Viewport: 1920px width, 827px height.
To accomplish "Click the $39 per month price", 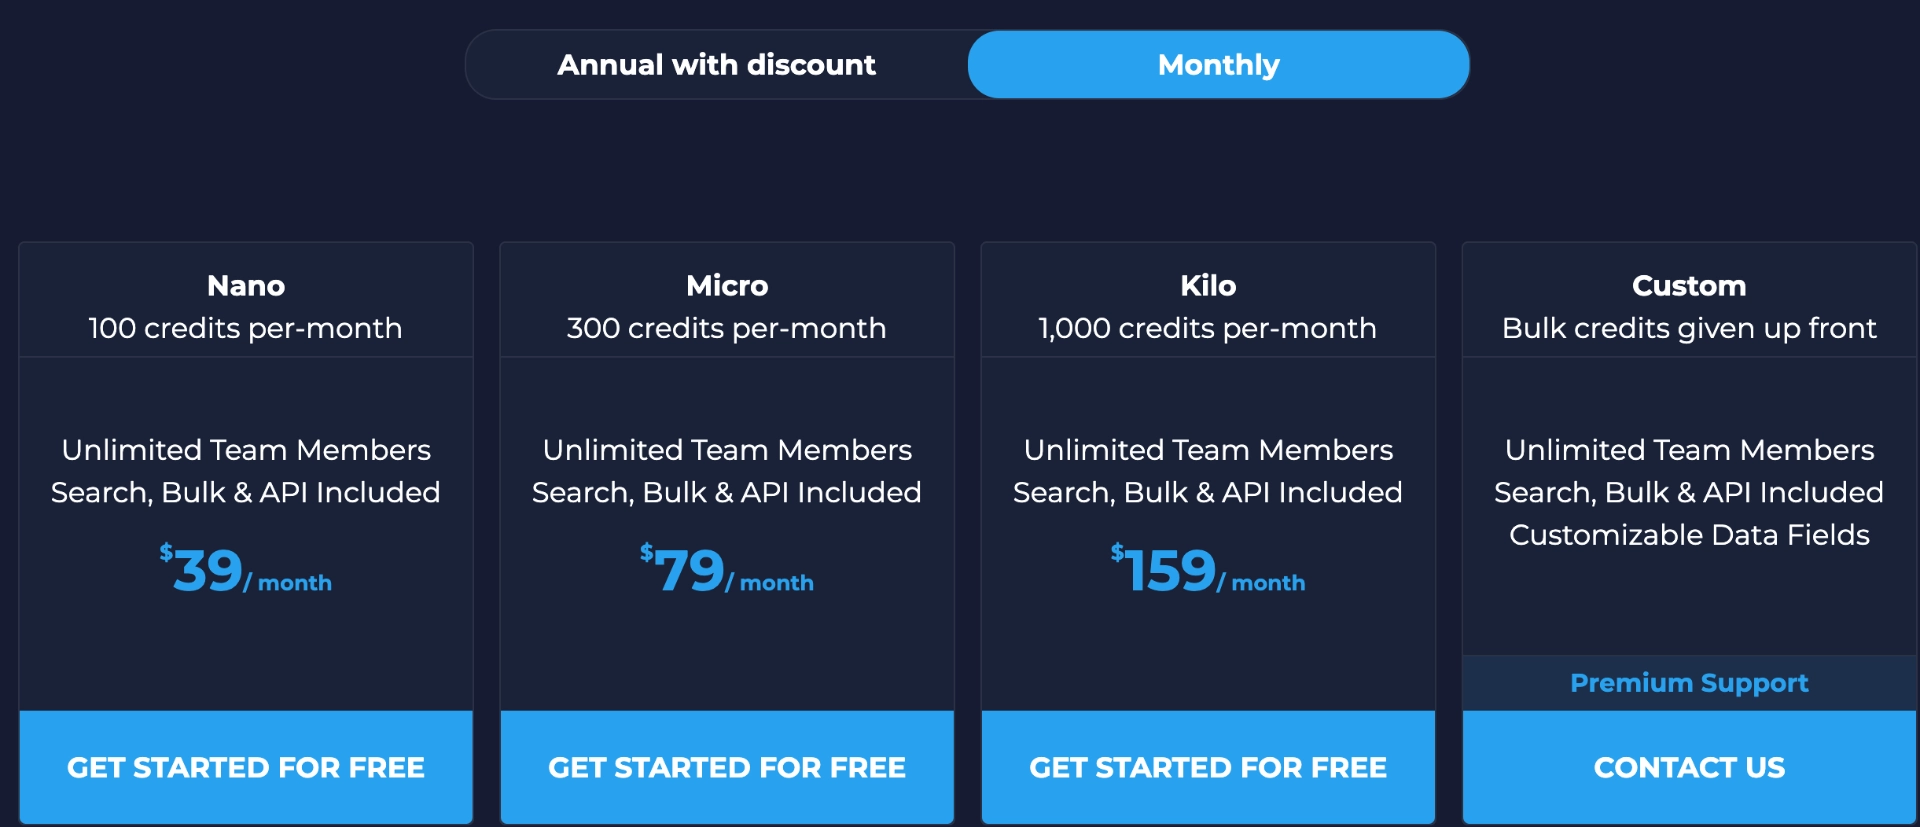I will (x=246, y=572).
